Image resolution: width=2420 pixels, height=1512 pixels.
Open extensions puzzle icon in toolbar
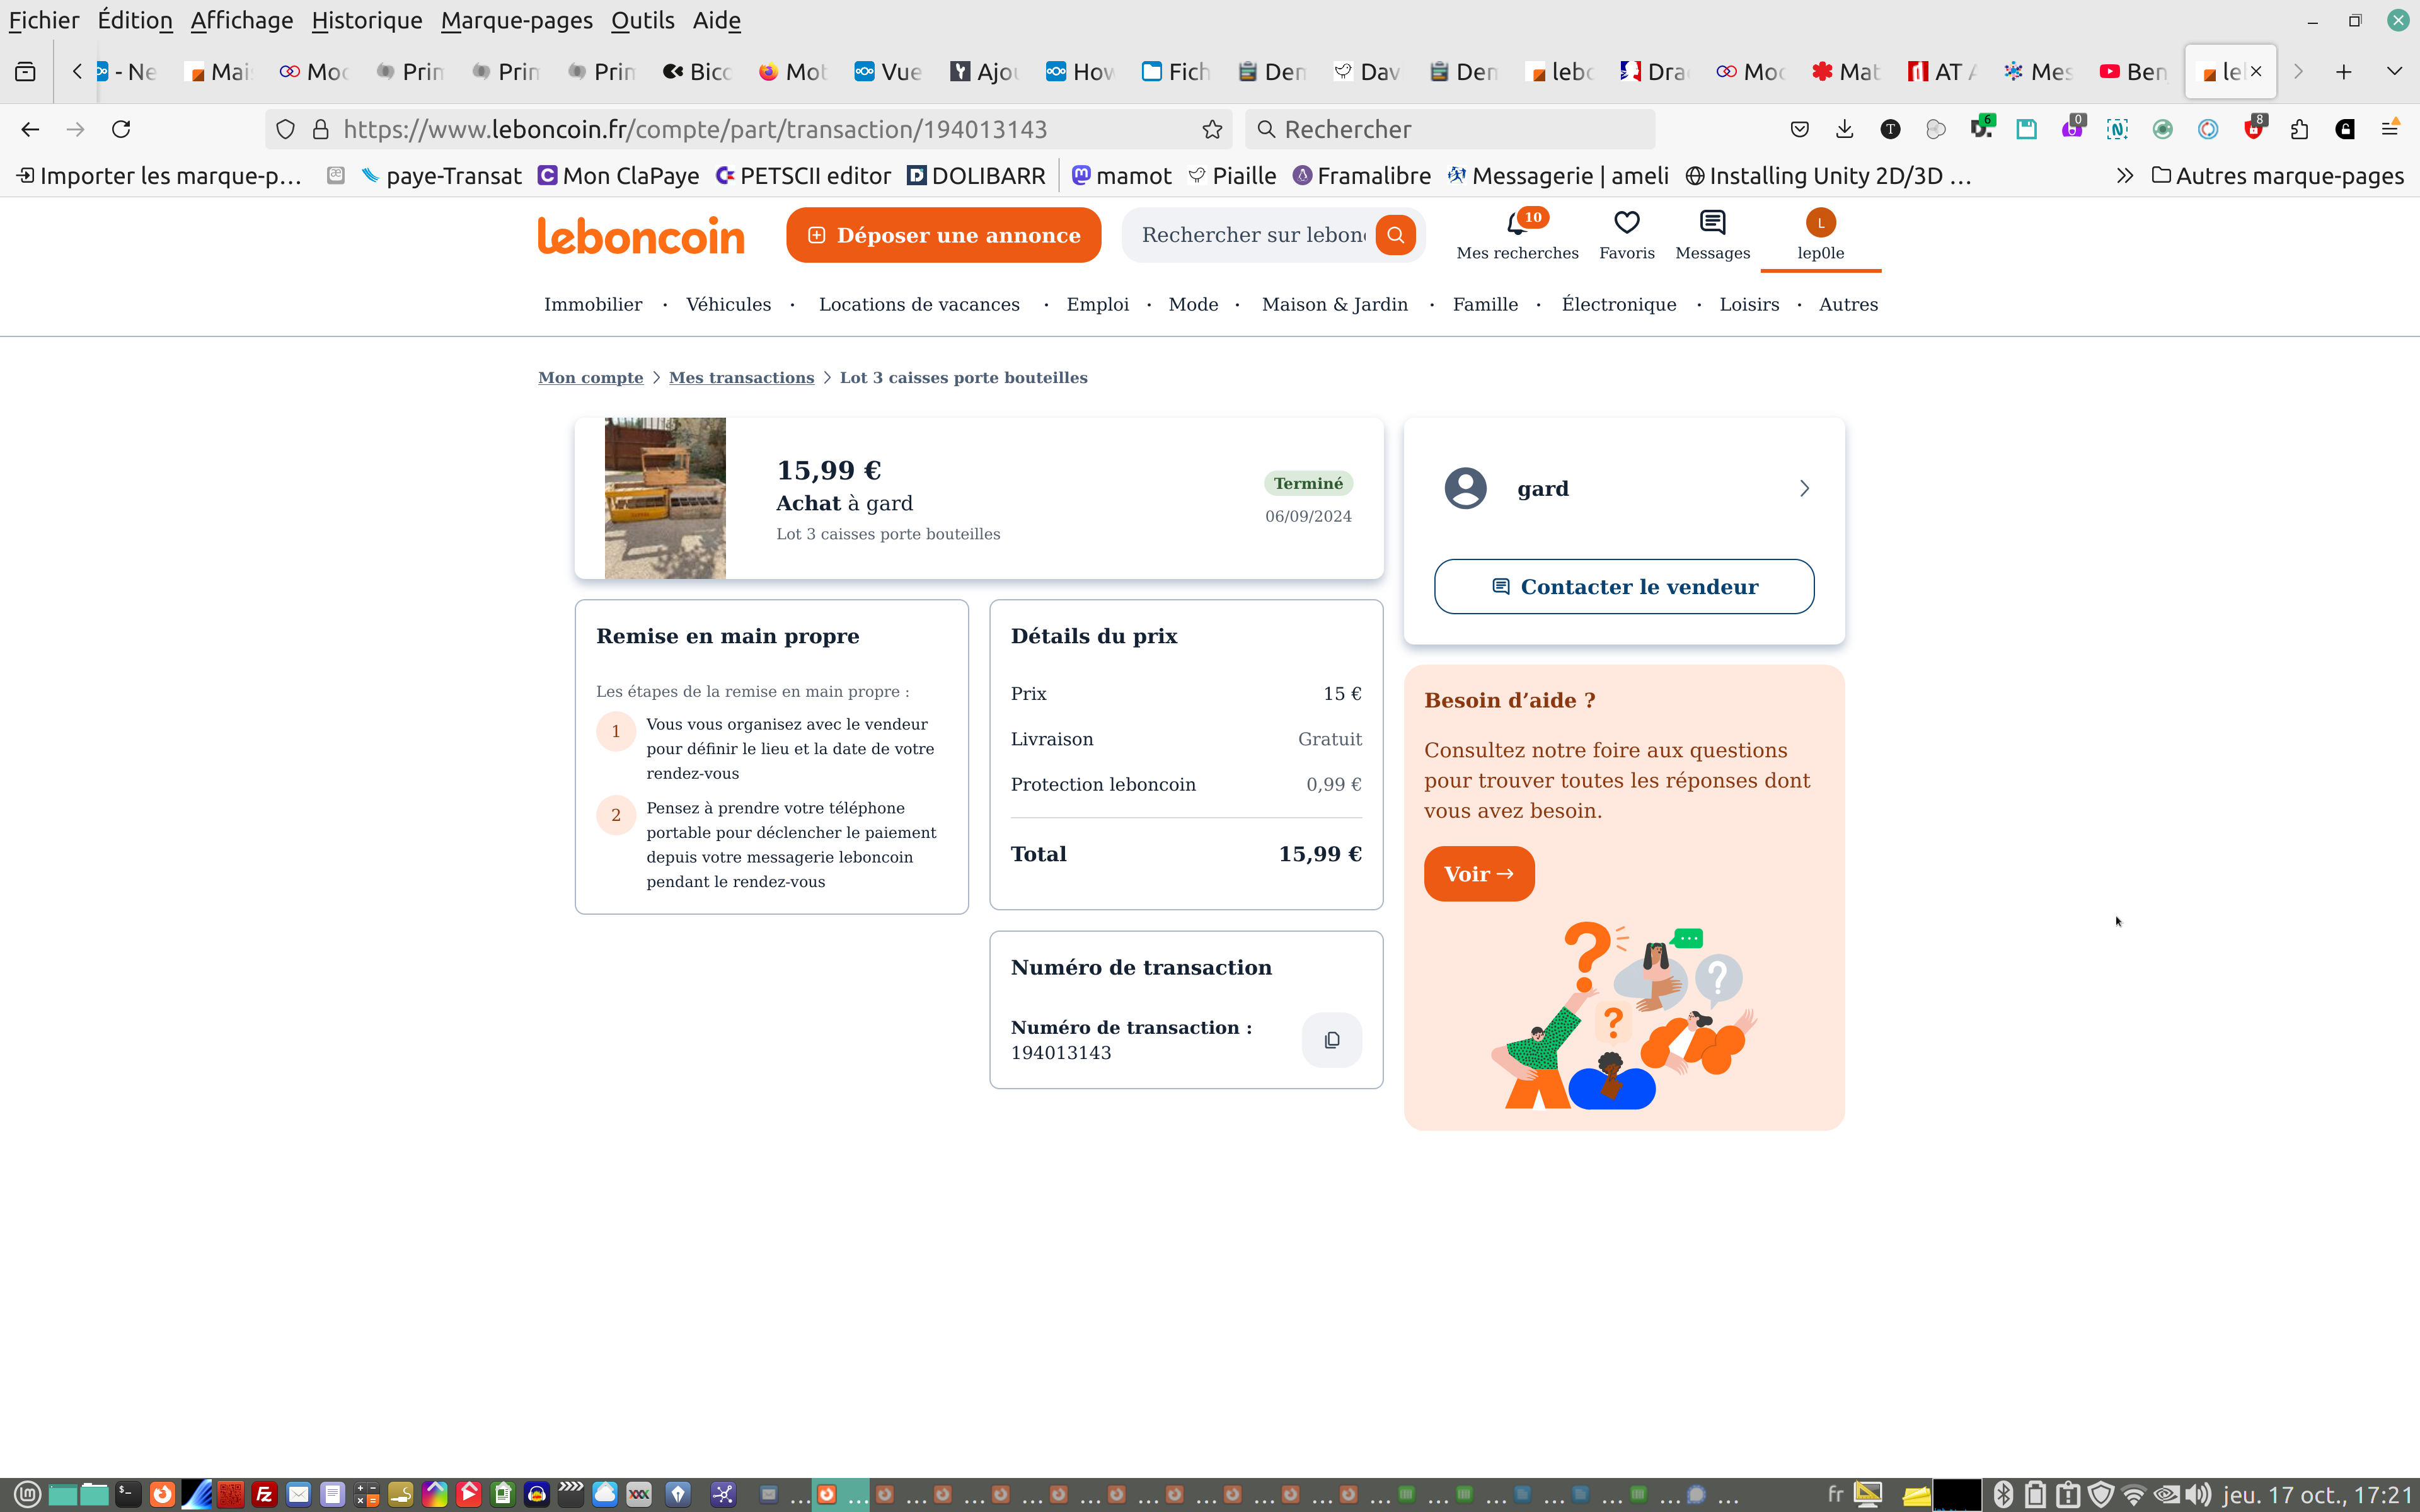2299,129
